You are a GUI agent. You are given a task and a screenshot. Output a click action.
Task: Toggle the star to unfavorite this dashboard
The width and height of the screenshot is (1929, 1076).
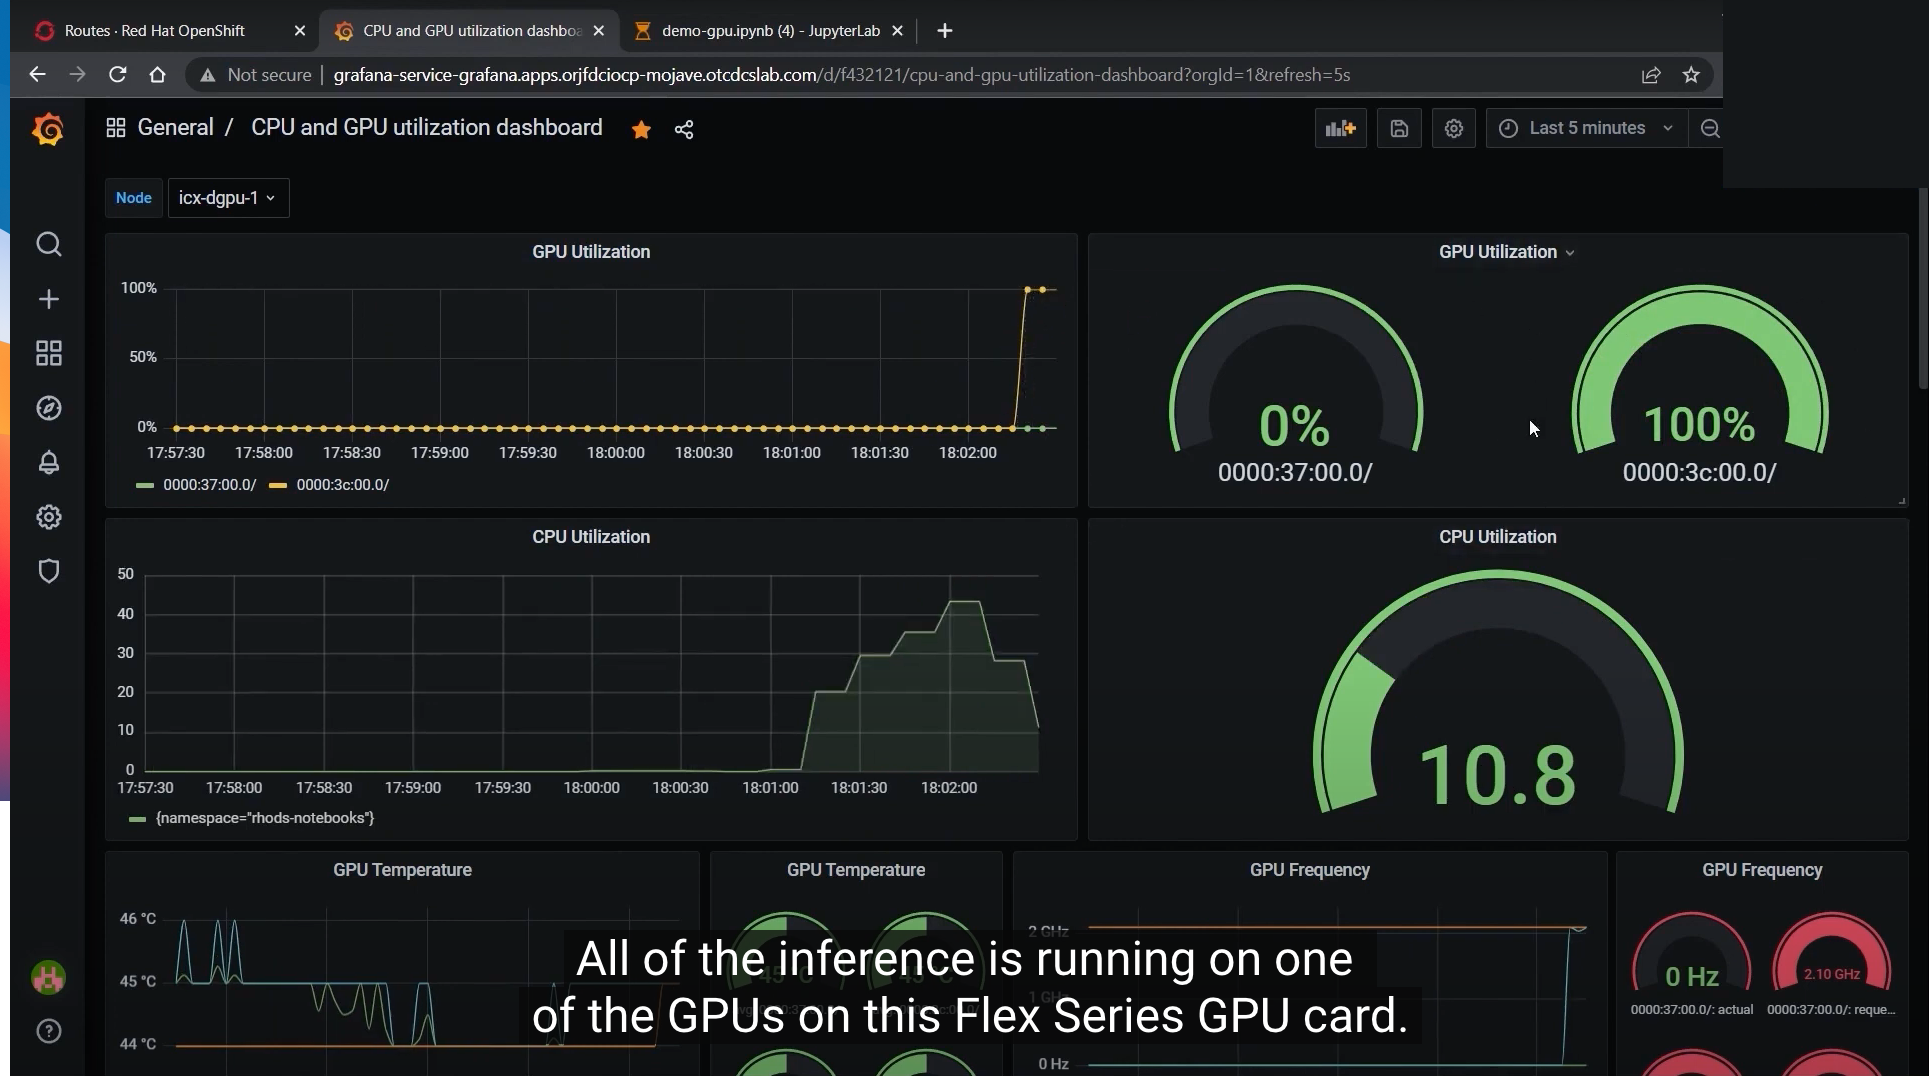[641, 129]
